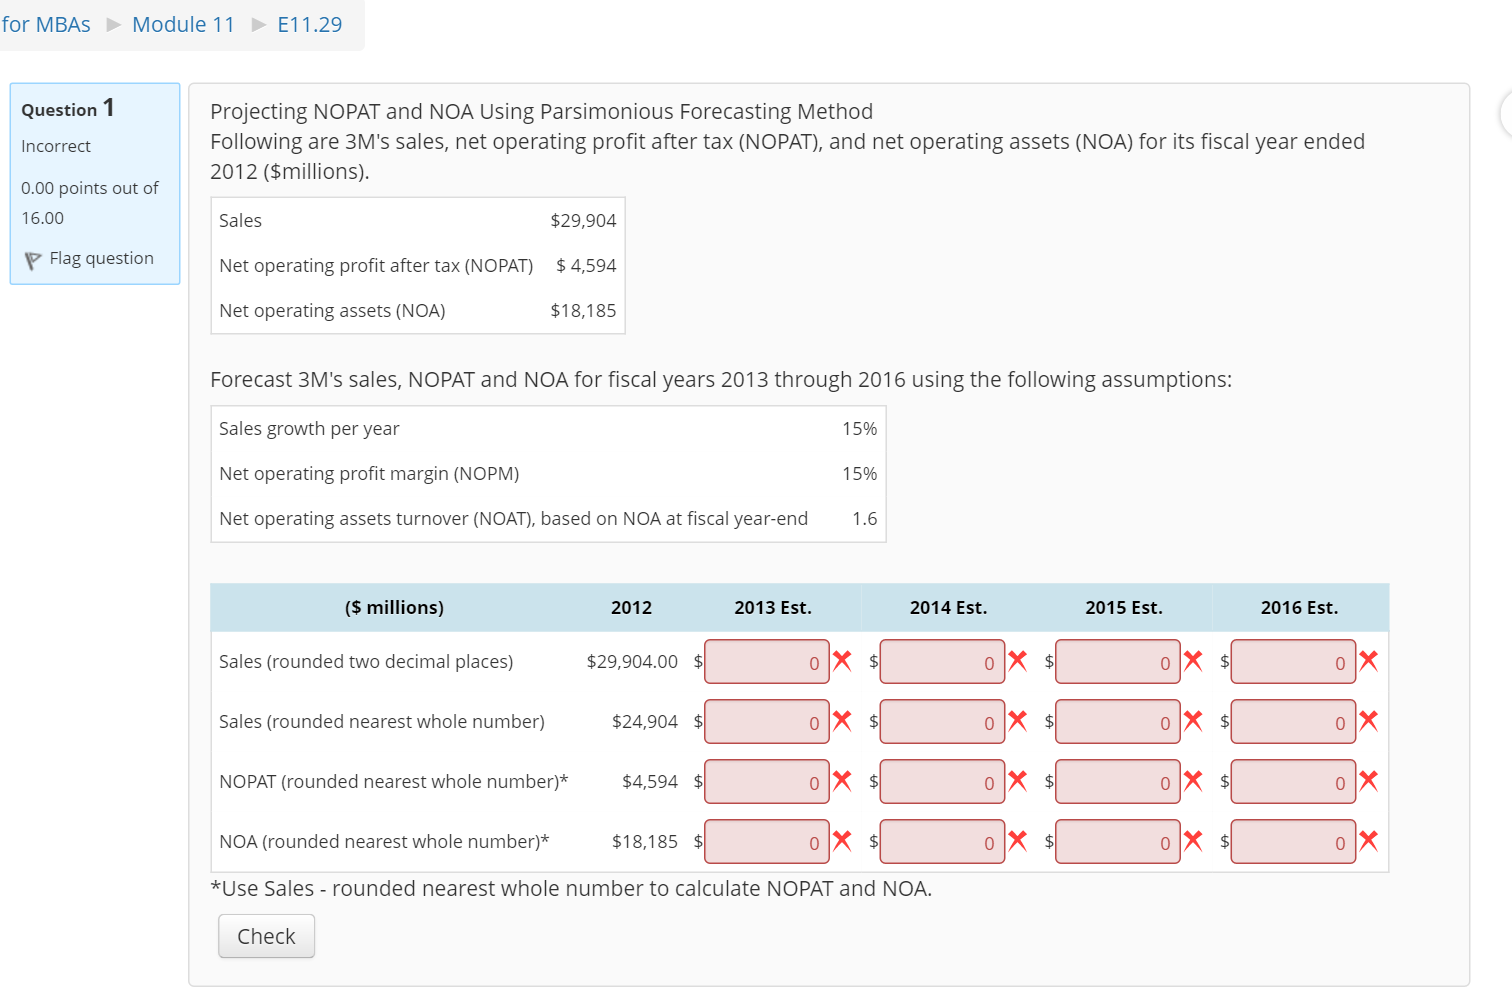Click red X beside 2013 NOPAT input
The width and height of the screenshot is (1512, 1008).
click(x=841, y=781)
